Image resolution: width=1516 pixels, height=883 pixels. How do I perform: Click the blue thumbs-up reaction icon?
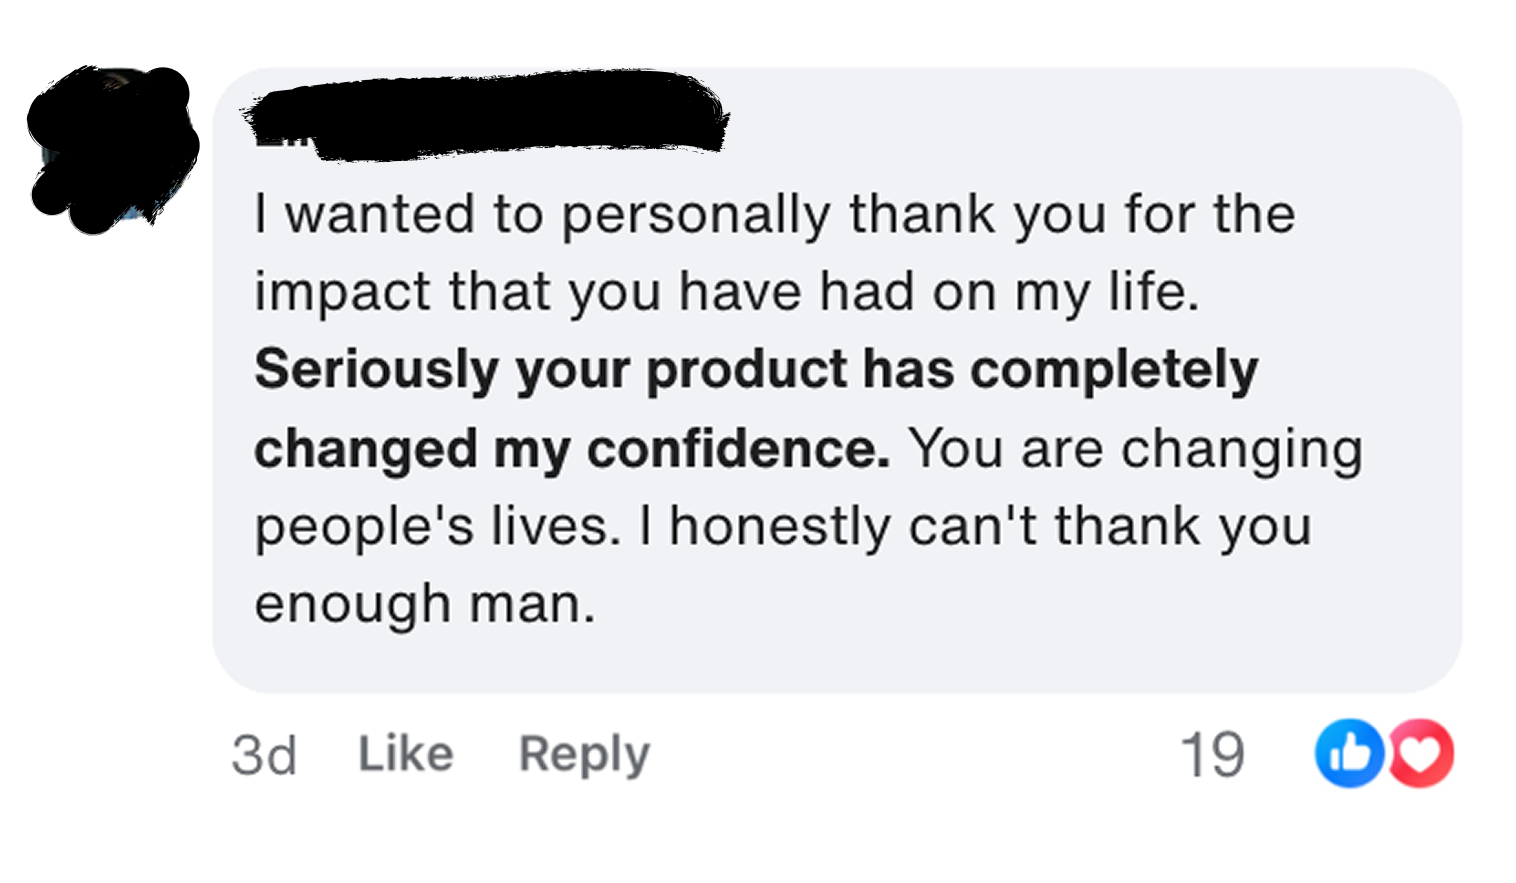click(x=1348, y=753)
